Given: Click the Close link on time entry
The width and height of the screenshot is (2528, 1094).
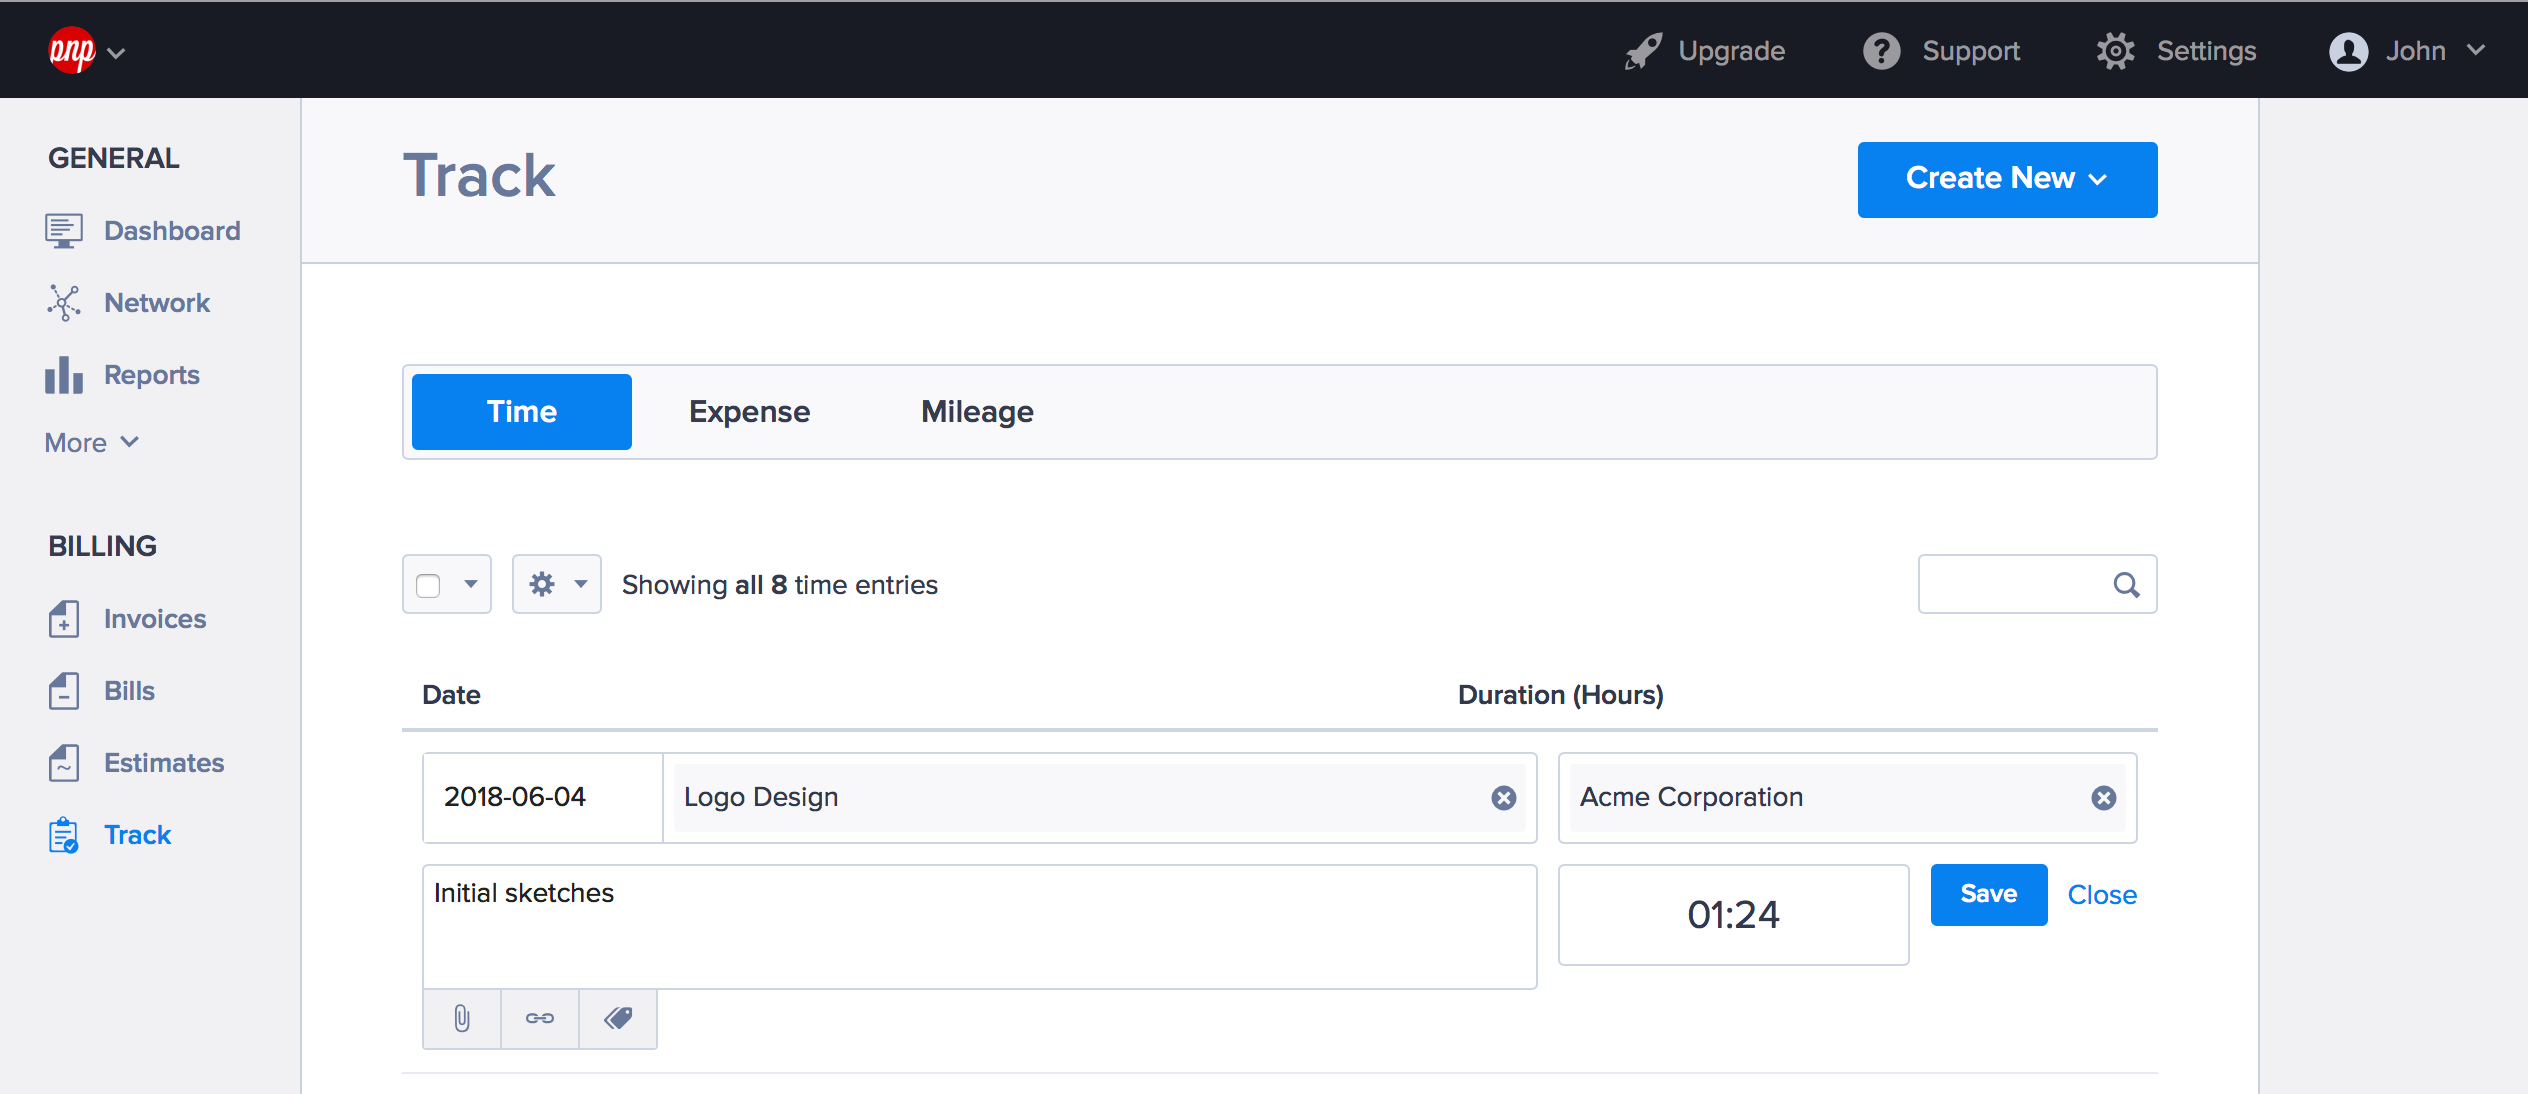Looking at the screenshot, I should click(2102, 894).
